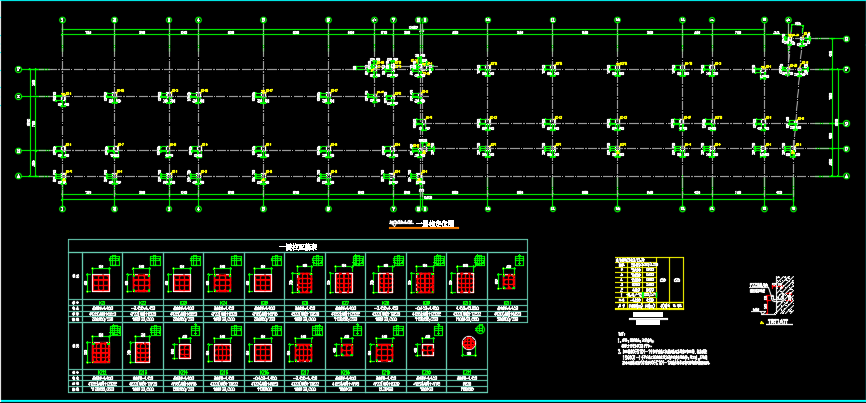Select the first column section in the schedule's bottom row
Screen dimensions: 866x403
(x=101, y=352)
